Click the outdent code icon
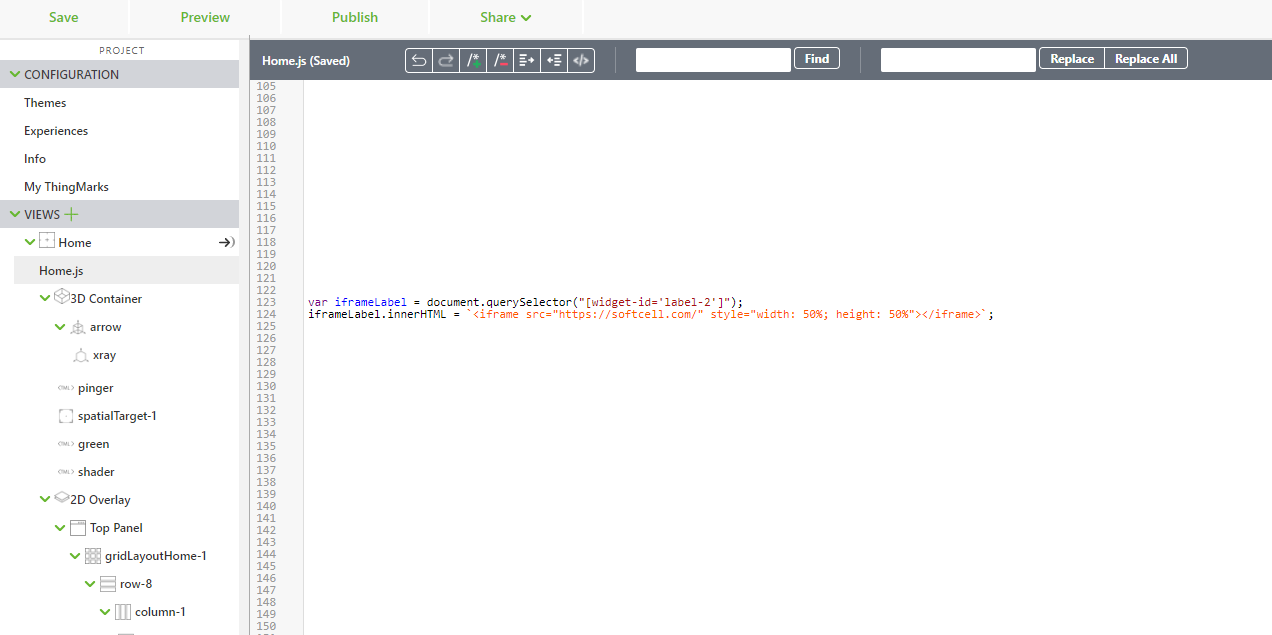 click(x=554, y=60)
